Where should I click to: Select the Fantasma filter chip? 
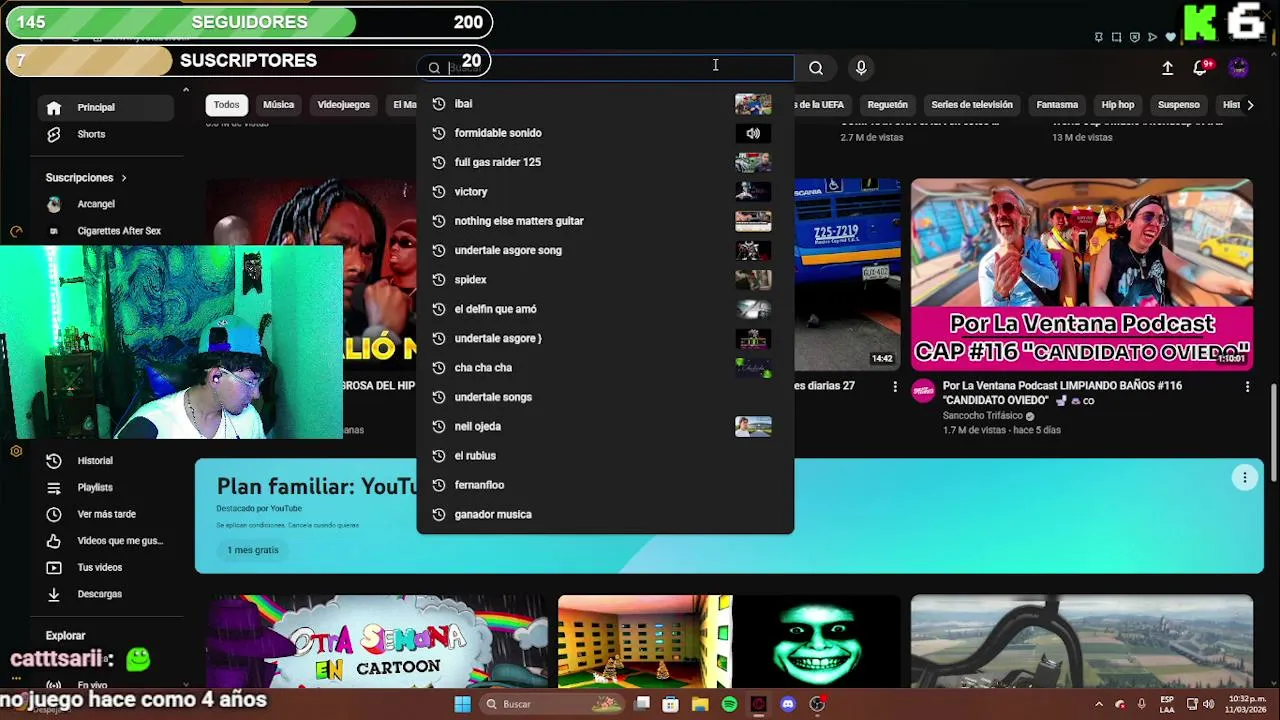point(1057,105)
